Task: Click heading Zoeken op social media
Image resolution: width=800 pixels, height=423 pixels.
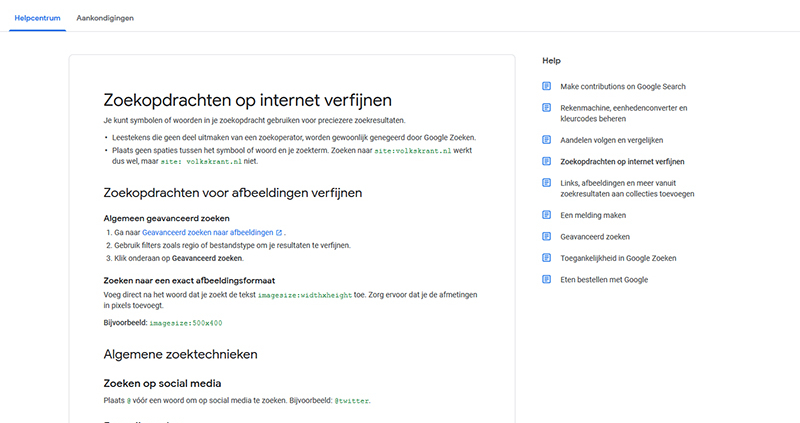Action: (162, 383)
